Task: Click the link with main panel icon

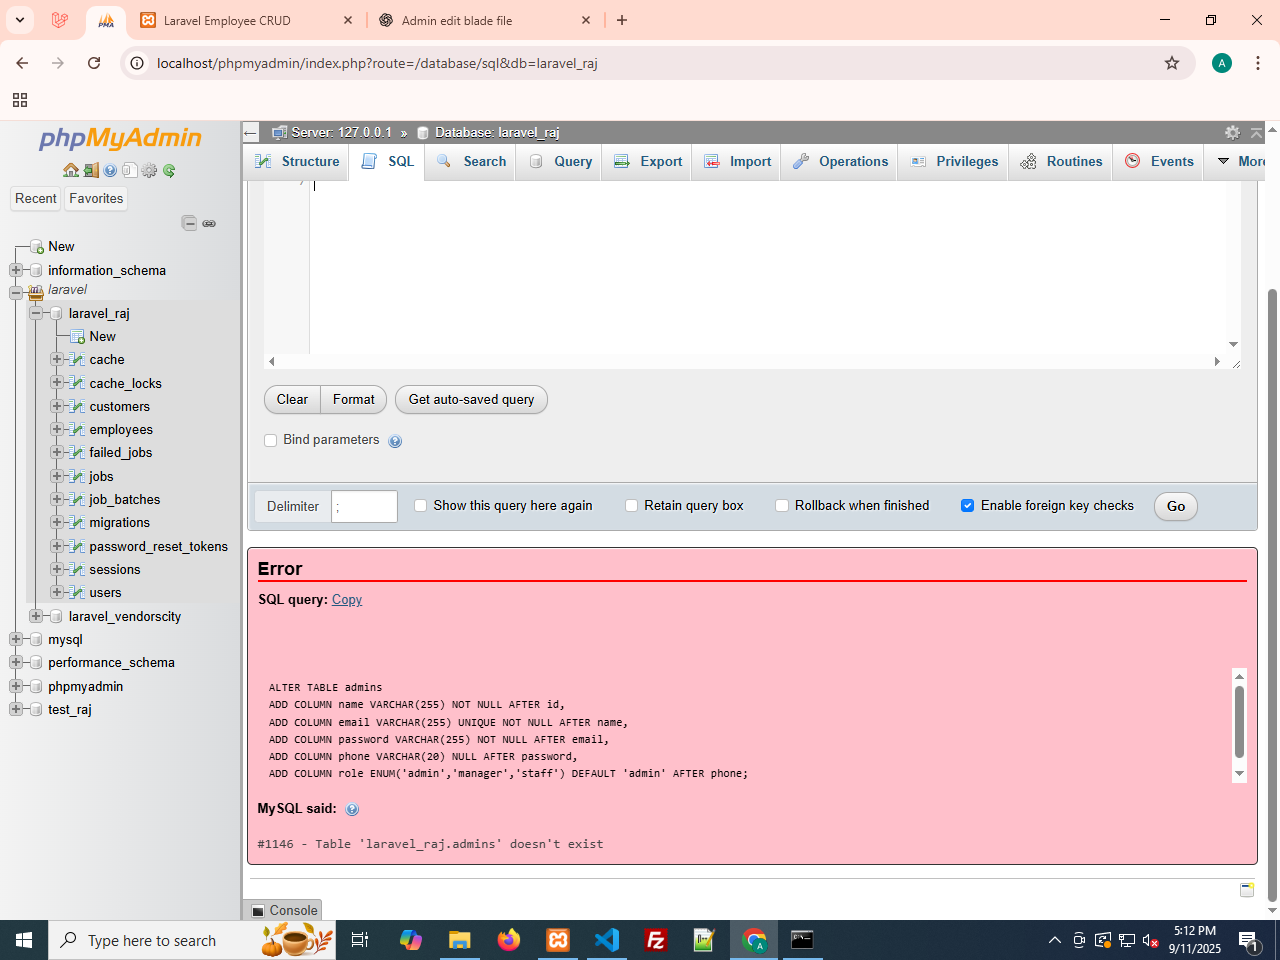Action: 209,224
